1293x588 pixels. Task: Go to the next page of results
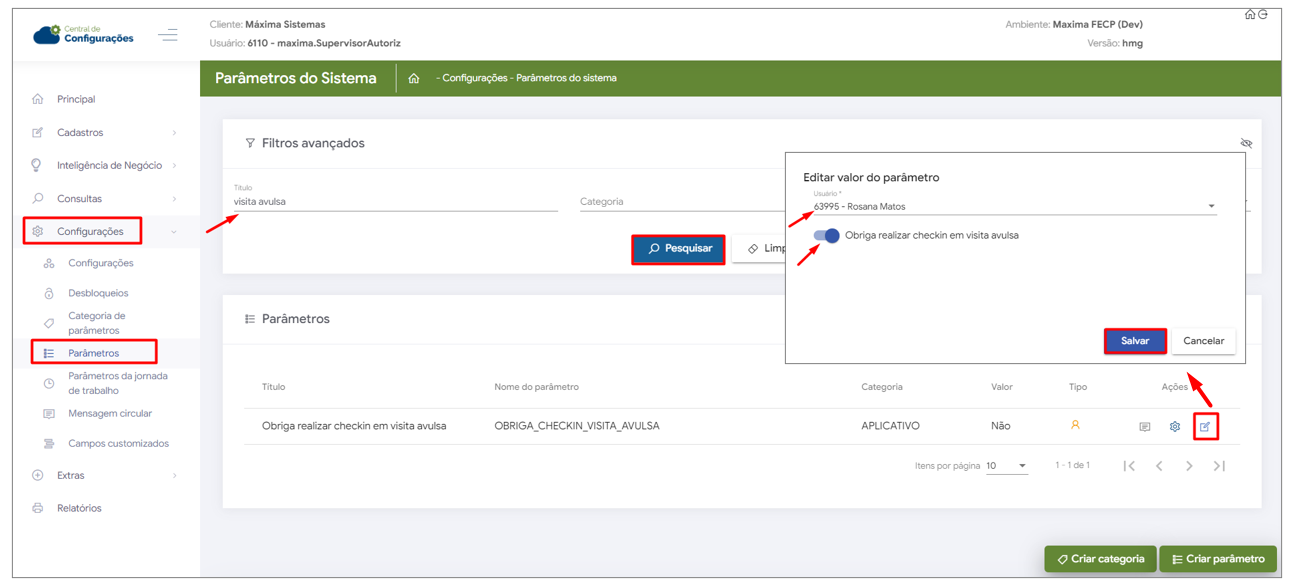click(1189, 466)
